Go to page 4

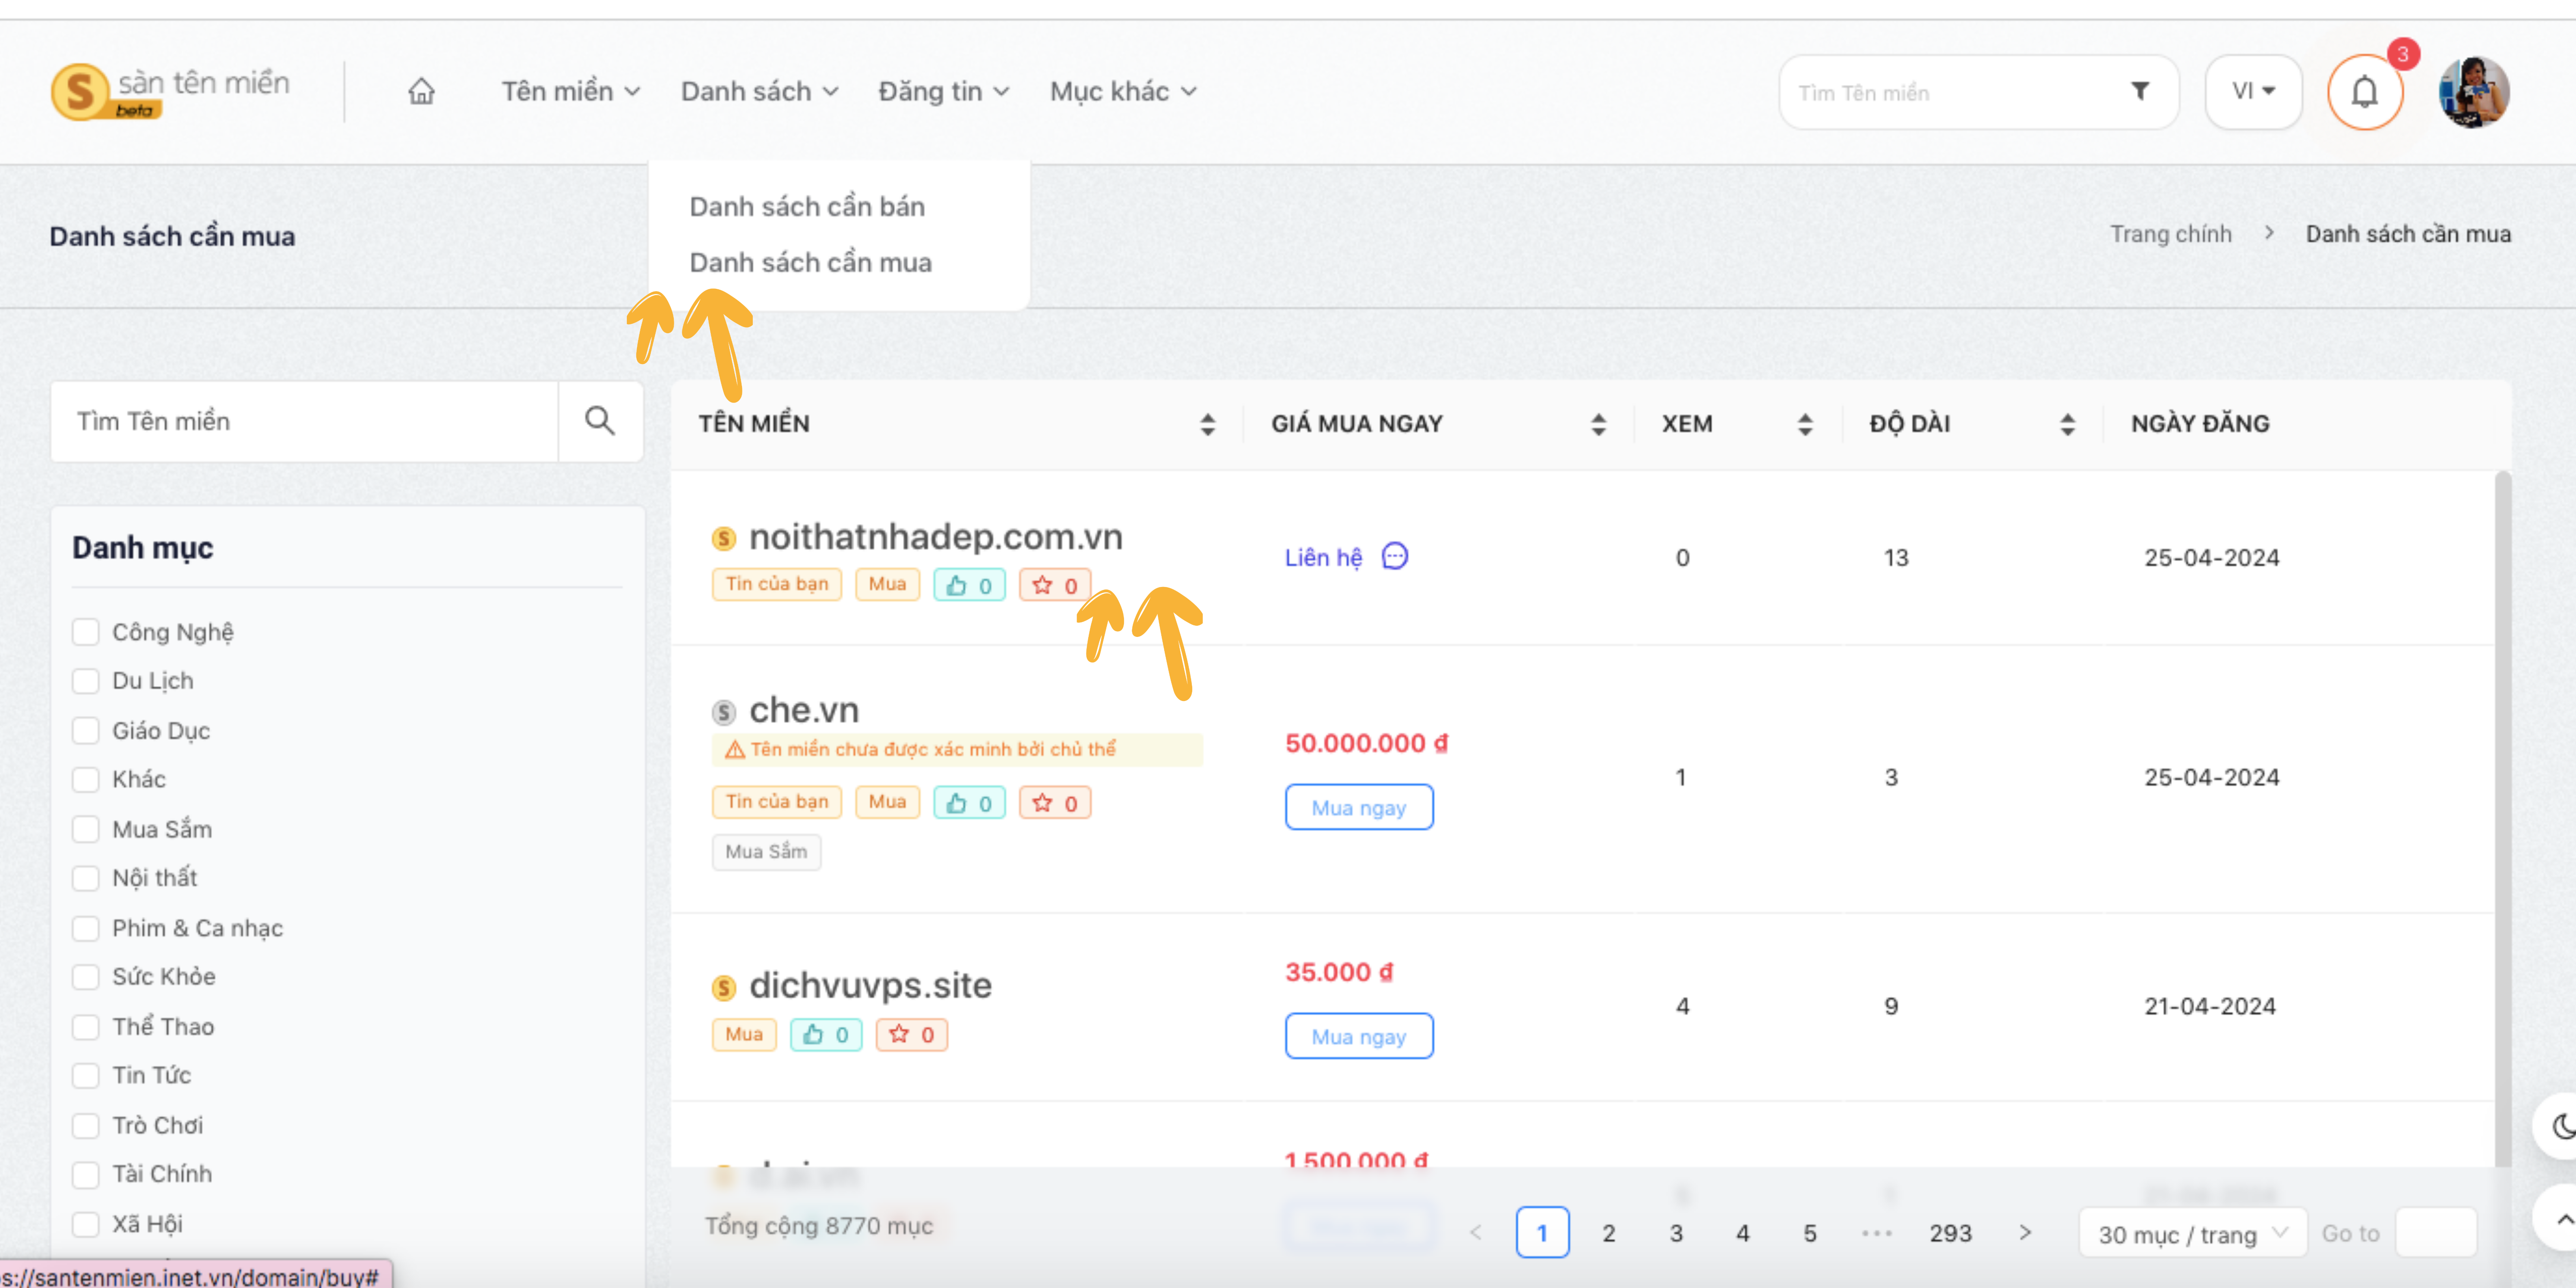1743,1233
